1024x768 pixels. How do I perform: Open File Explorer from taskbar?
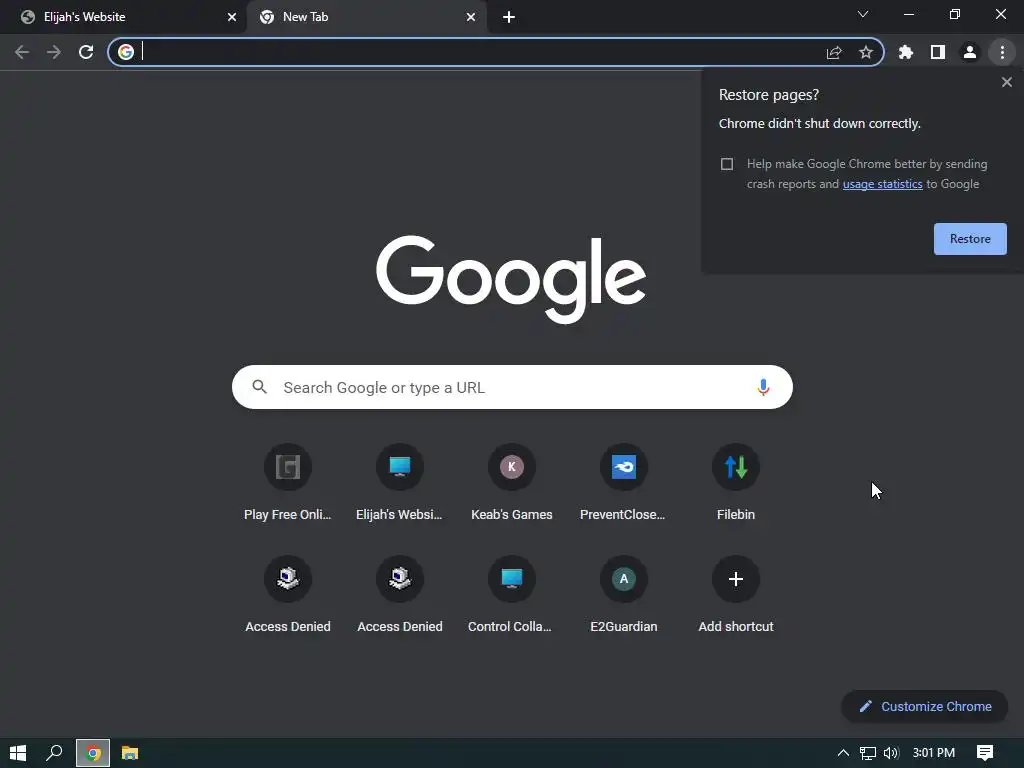point(130,753)
